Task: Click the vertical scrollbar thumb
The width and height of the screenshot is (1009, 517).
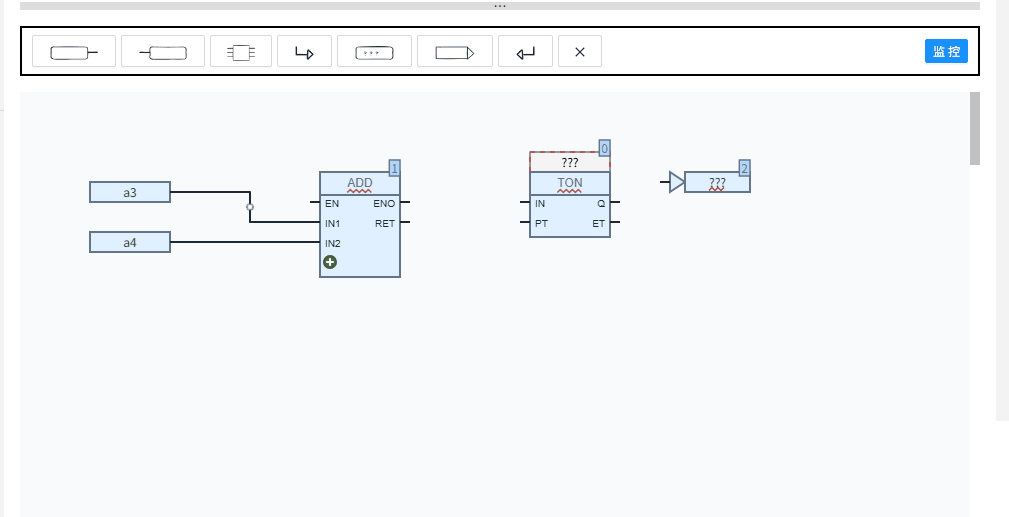Action: tap(975, 128)
